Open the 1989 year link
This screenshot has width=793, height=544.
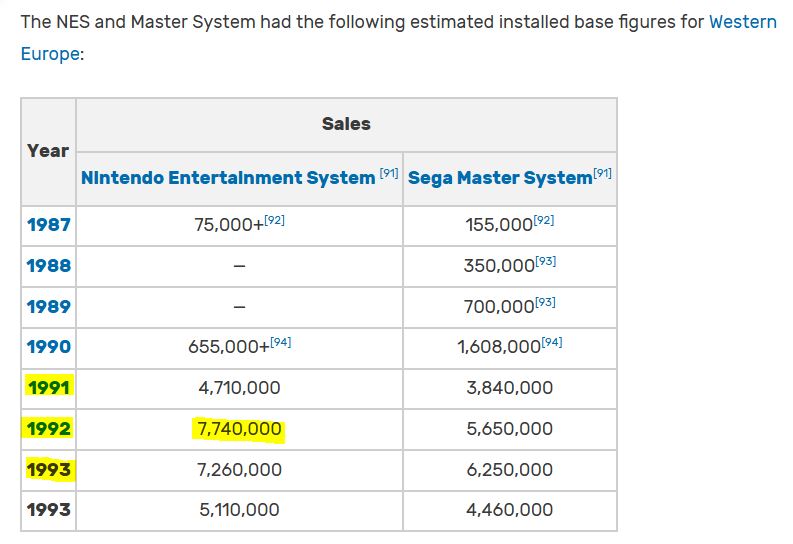coord(49,306)
